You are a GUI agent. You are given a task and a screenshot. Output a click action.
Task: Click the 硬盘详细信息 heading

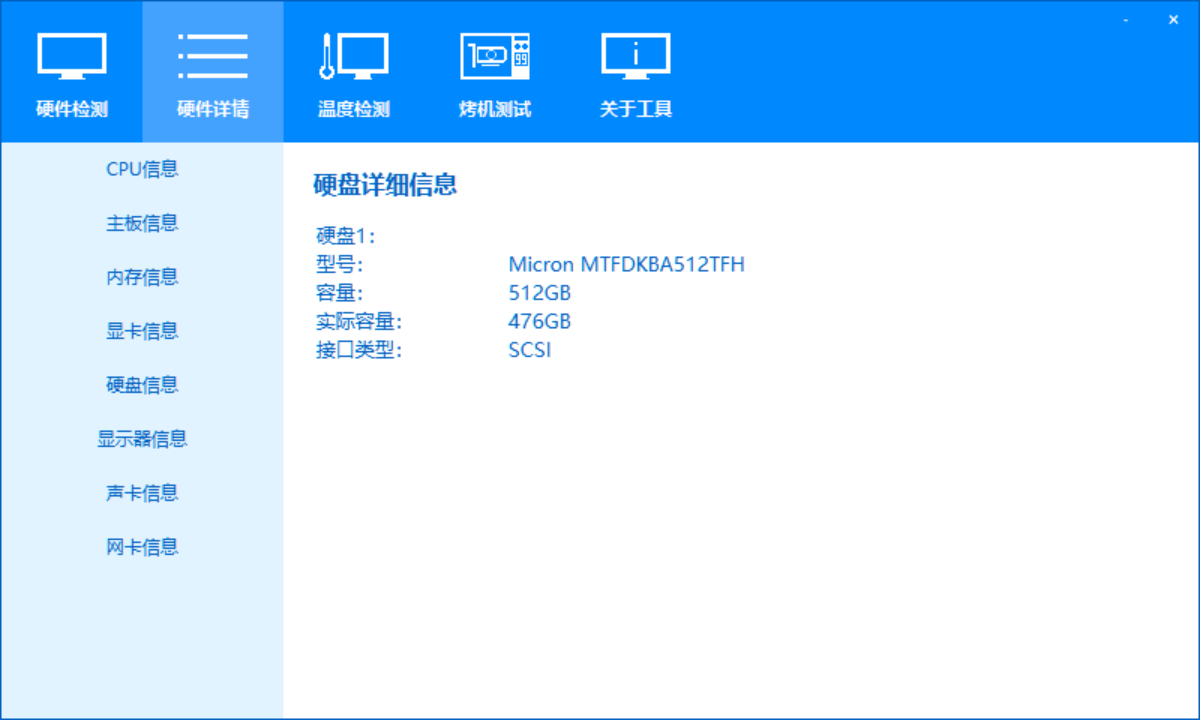(385, 185)
